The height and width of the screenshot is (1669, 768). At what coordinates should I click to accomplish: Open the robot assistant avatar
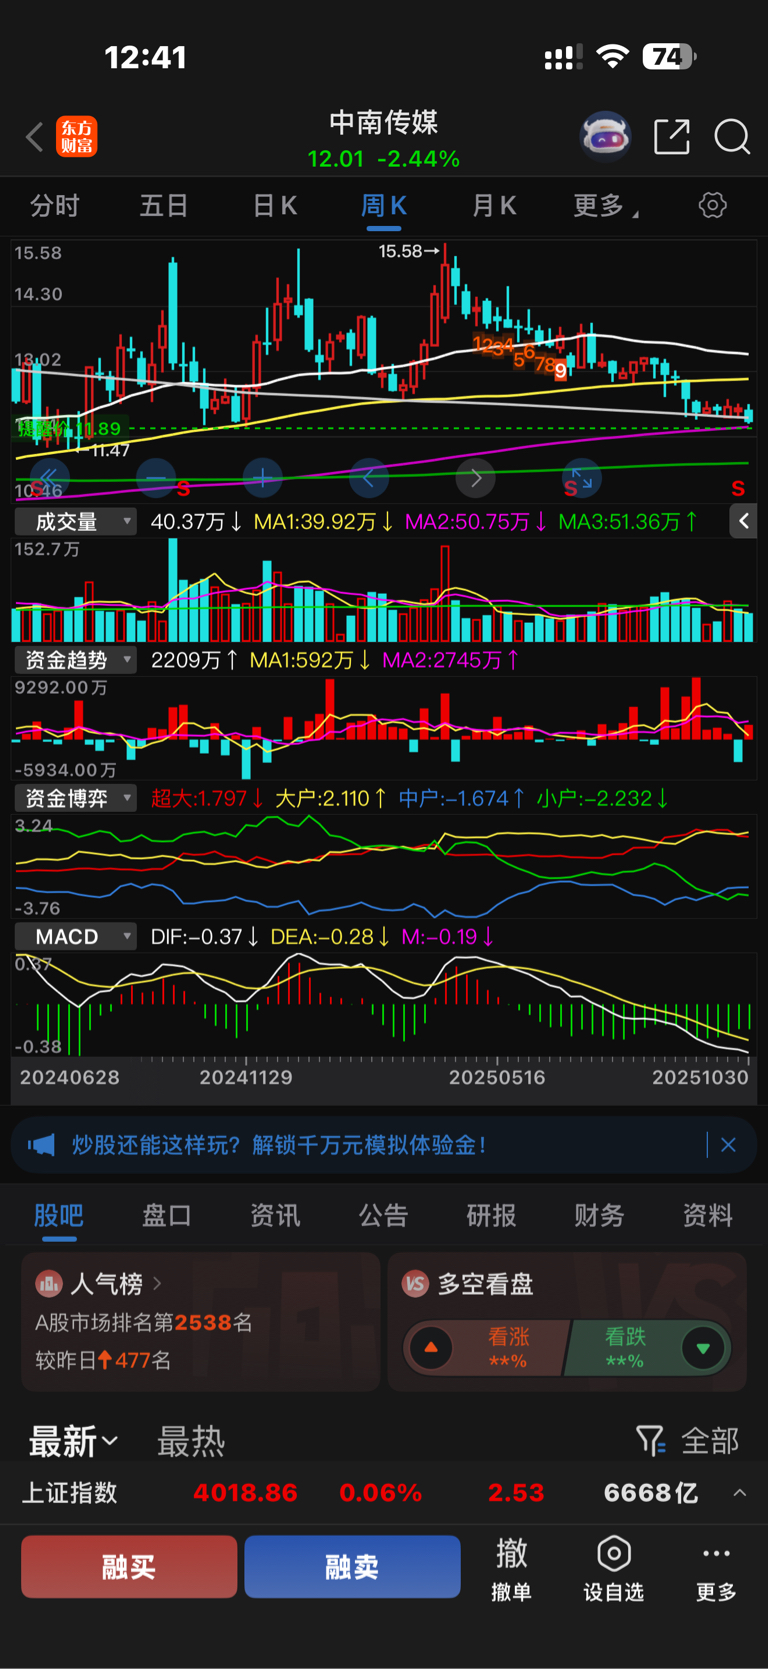(606, 136)
